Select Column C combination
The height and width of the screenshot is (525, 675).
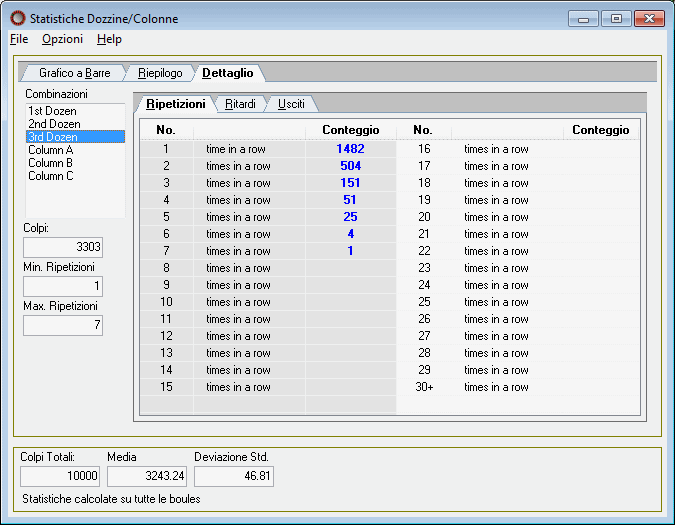pos(50,176)
